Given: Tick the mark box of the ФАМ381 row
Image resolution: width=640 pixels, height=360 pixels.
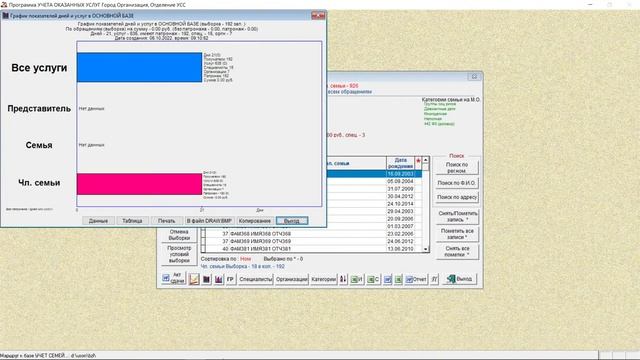Looking at the screenshot, I should coord(204,249).
